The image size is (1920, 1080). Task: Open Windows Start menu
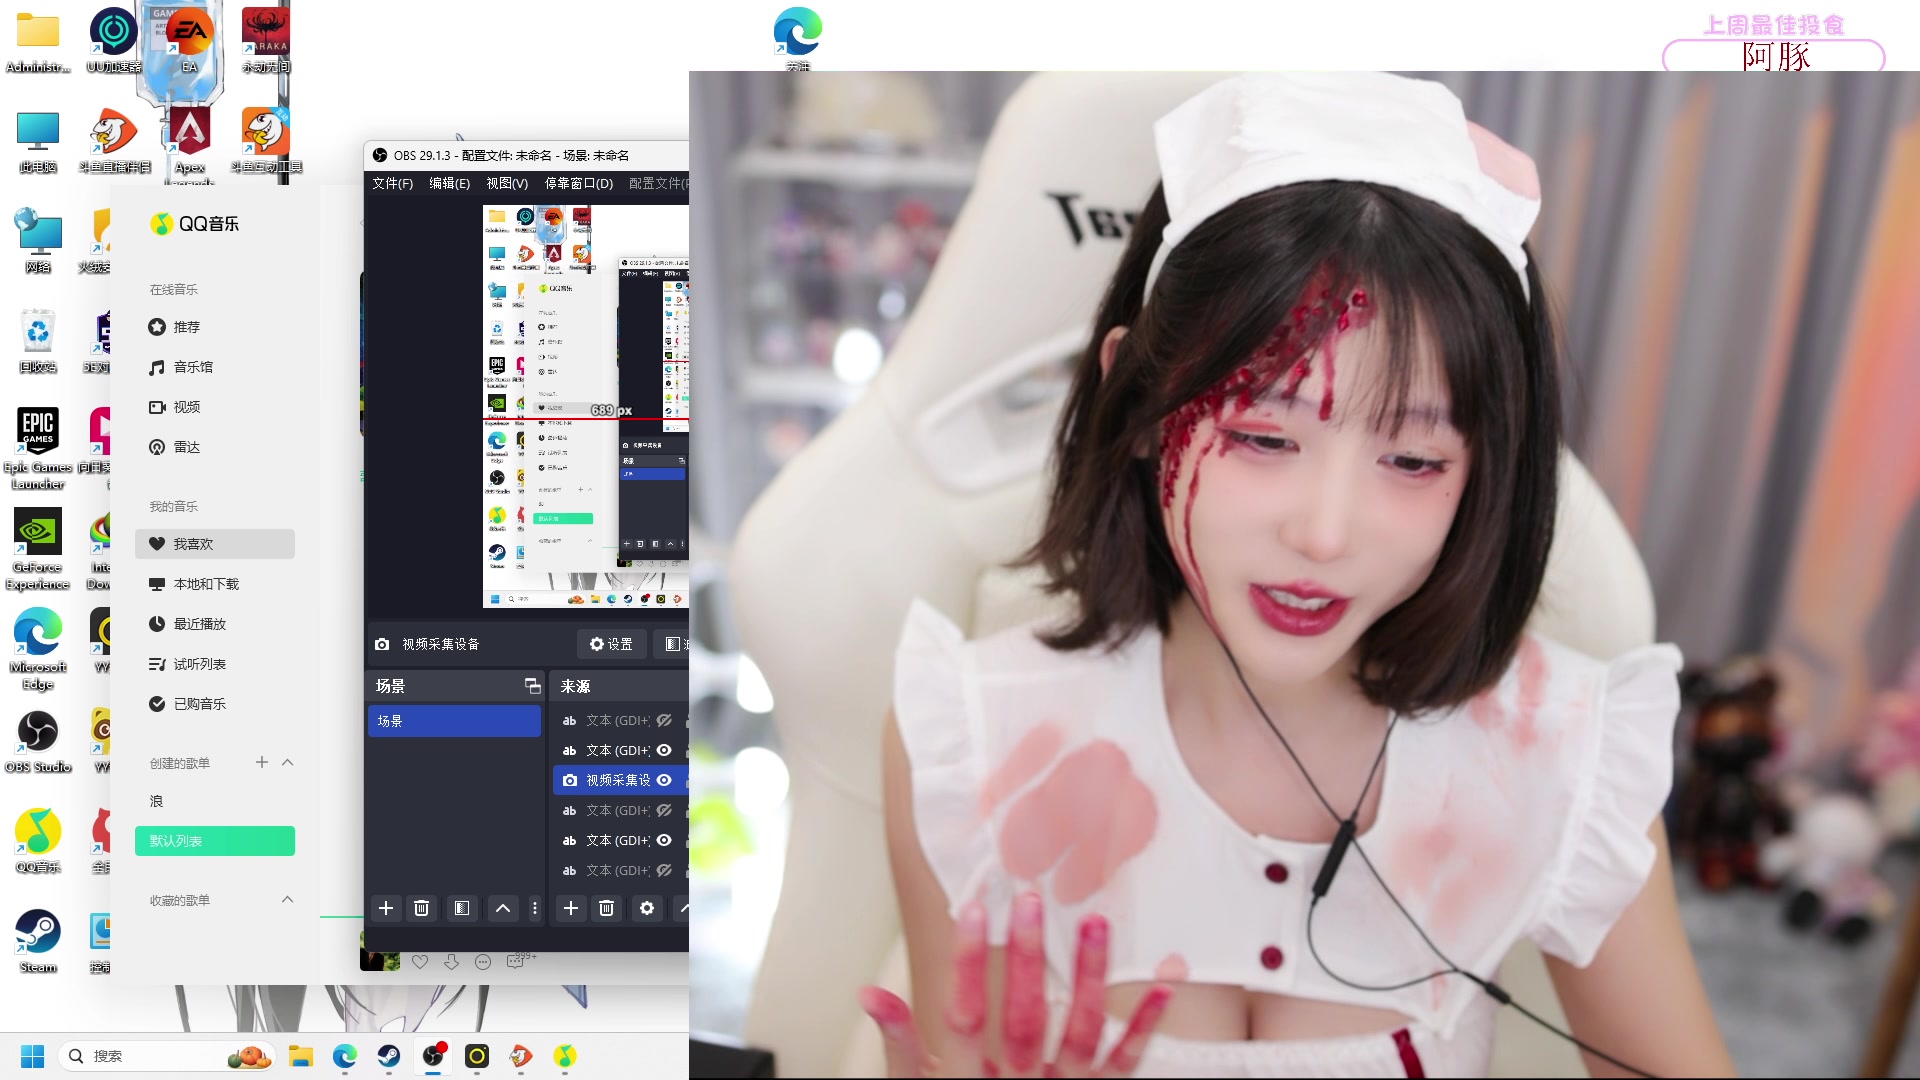(32, 1056)
